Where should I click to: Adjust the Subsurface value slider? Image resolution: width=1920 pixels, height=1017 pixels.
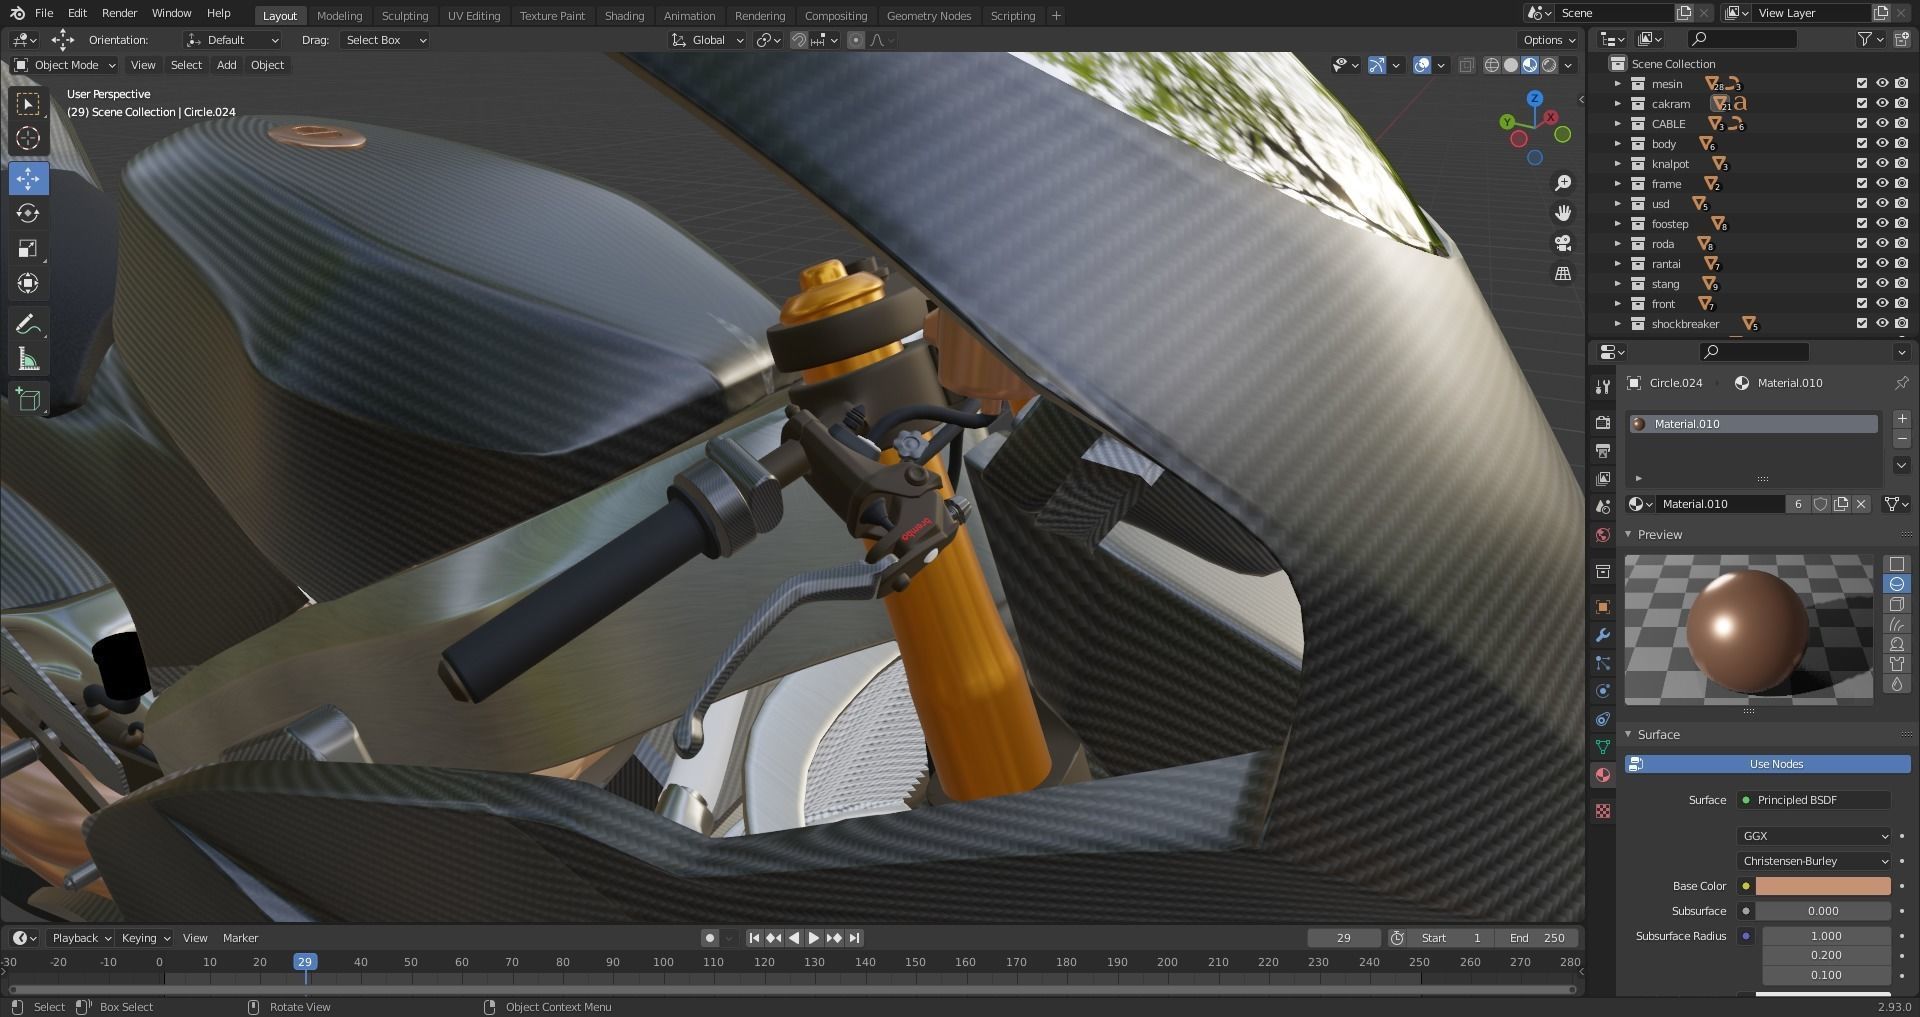pyautogui.click(x=1822, y=911)
